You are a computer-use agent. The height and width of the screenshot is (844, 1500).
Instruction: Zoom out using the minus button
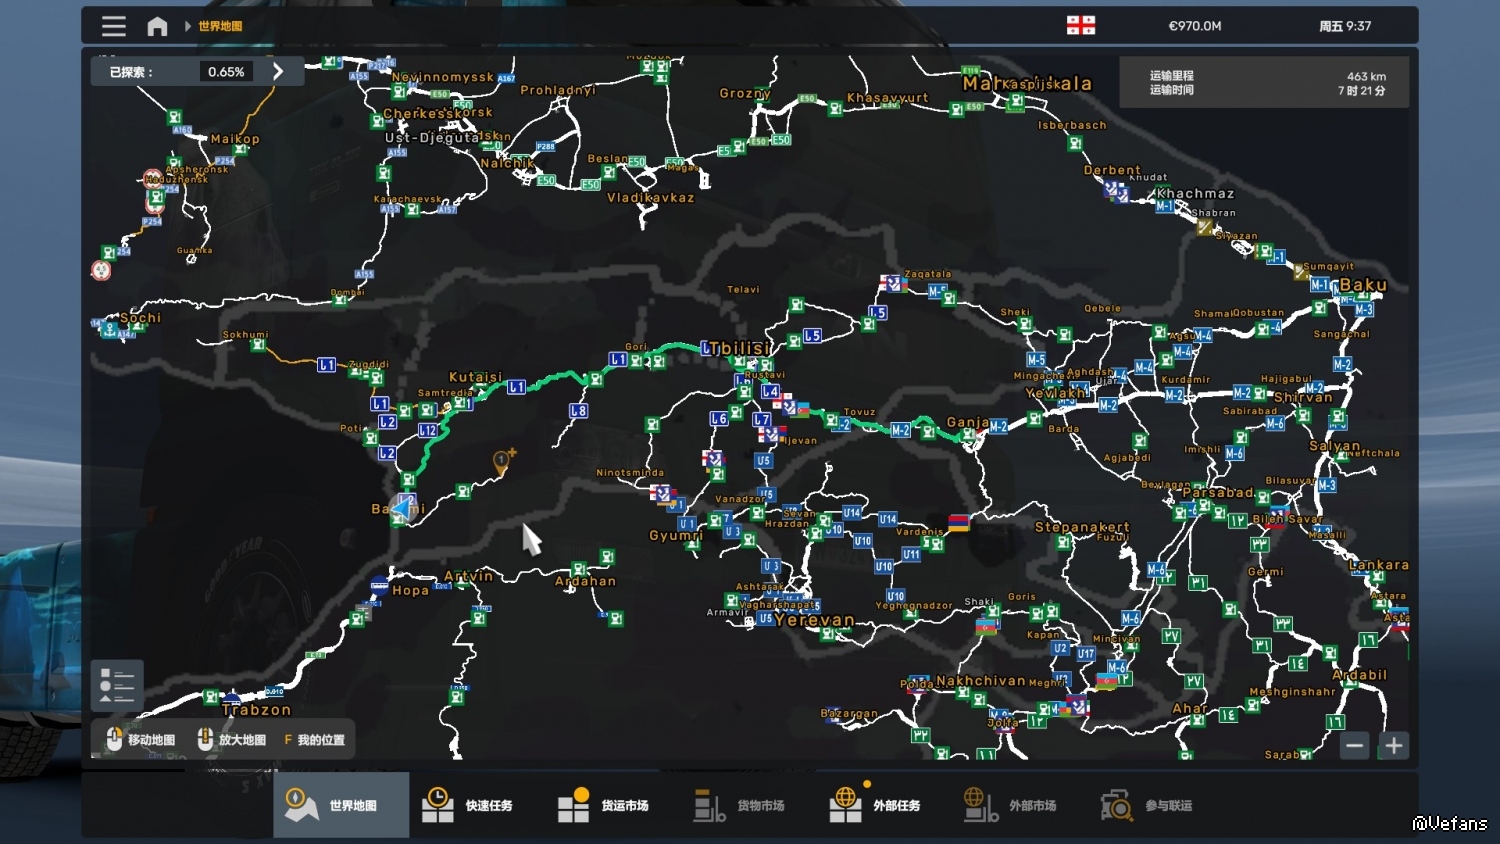point(1355,745)
